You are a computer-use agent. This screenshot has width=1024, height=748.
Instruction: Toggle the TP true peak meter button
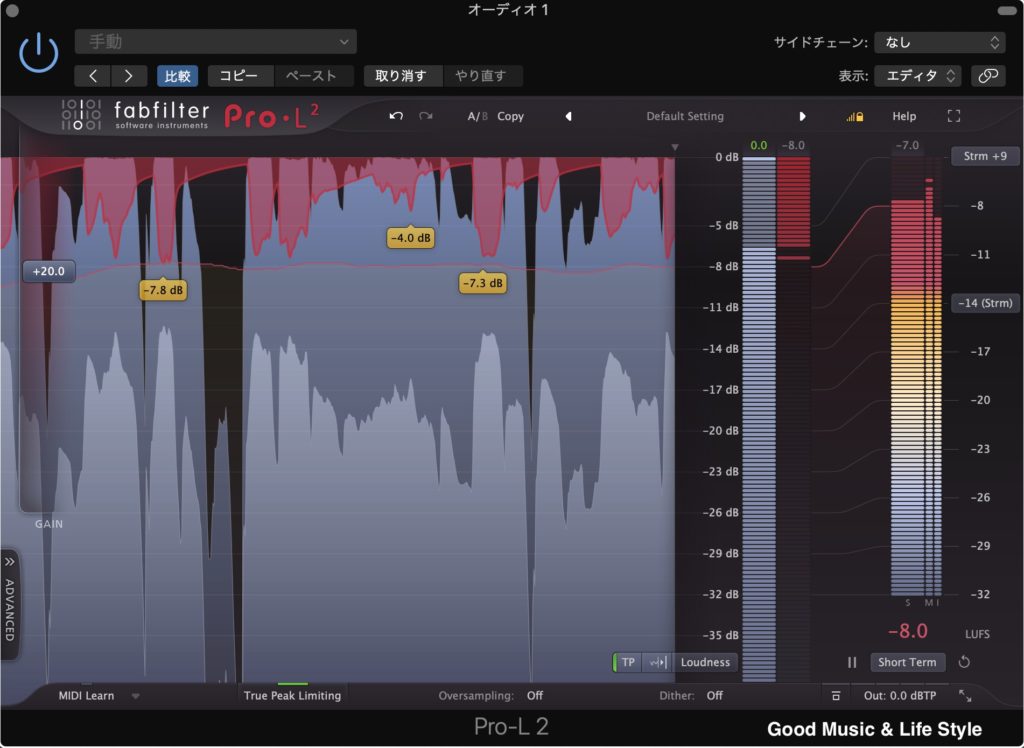click(x=627, y=662)
